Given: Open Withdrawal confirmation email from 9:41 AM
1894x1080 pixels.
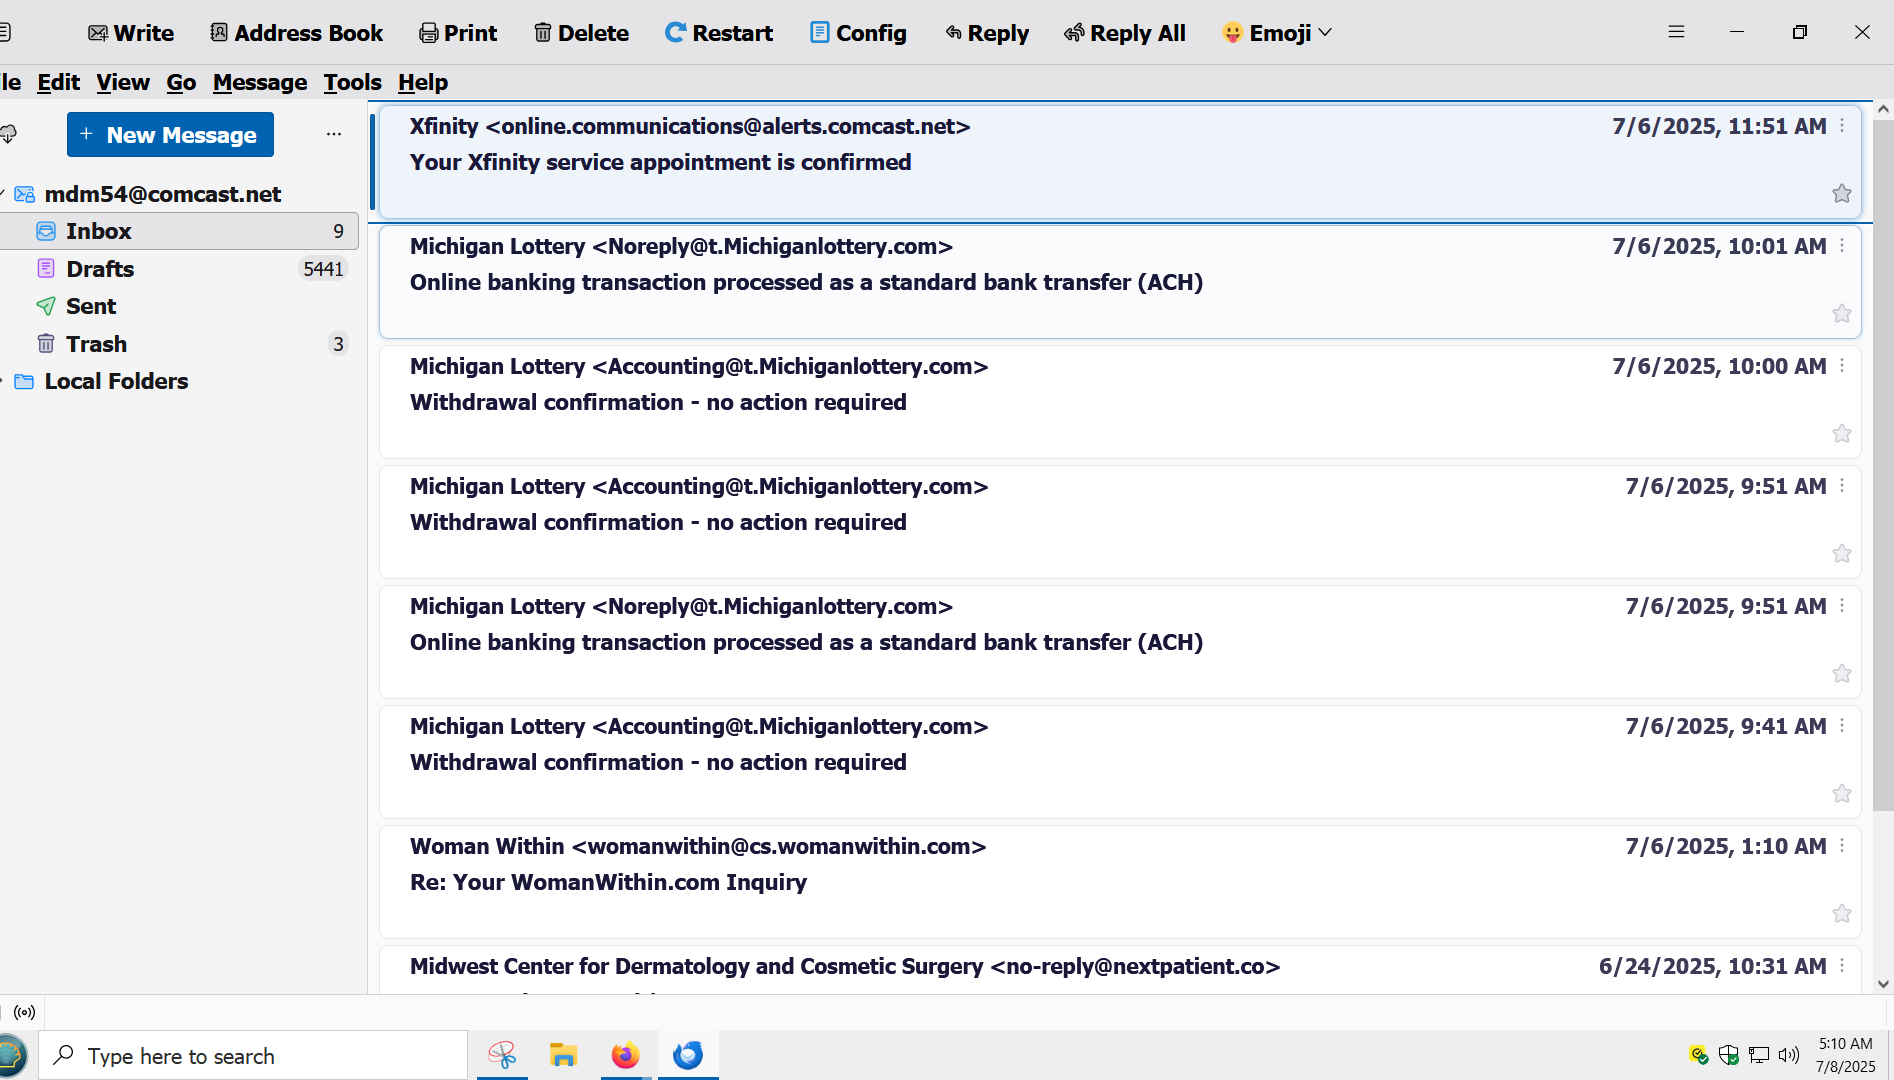Looking at the screenshot, I should click(x=1120, y=762).
